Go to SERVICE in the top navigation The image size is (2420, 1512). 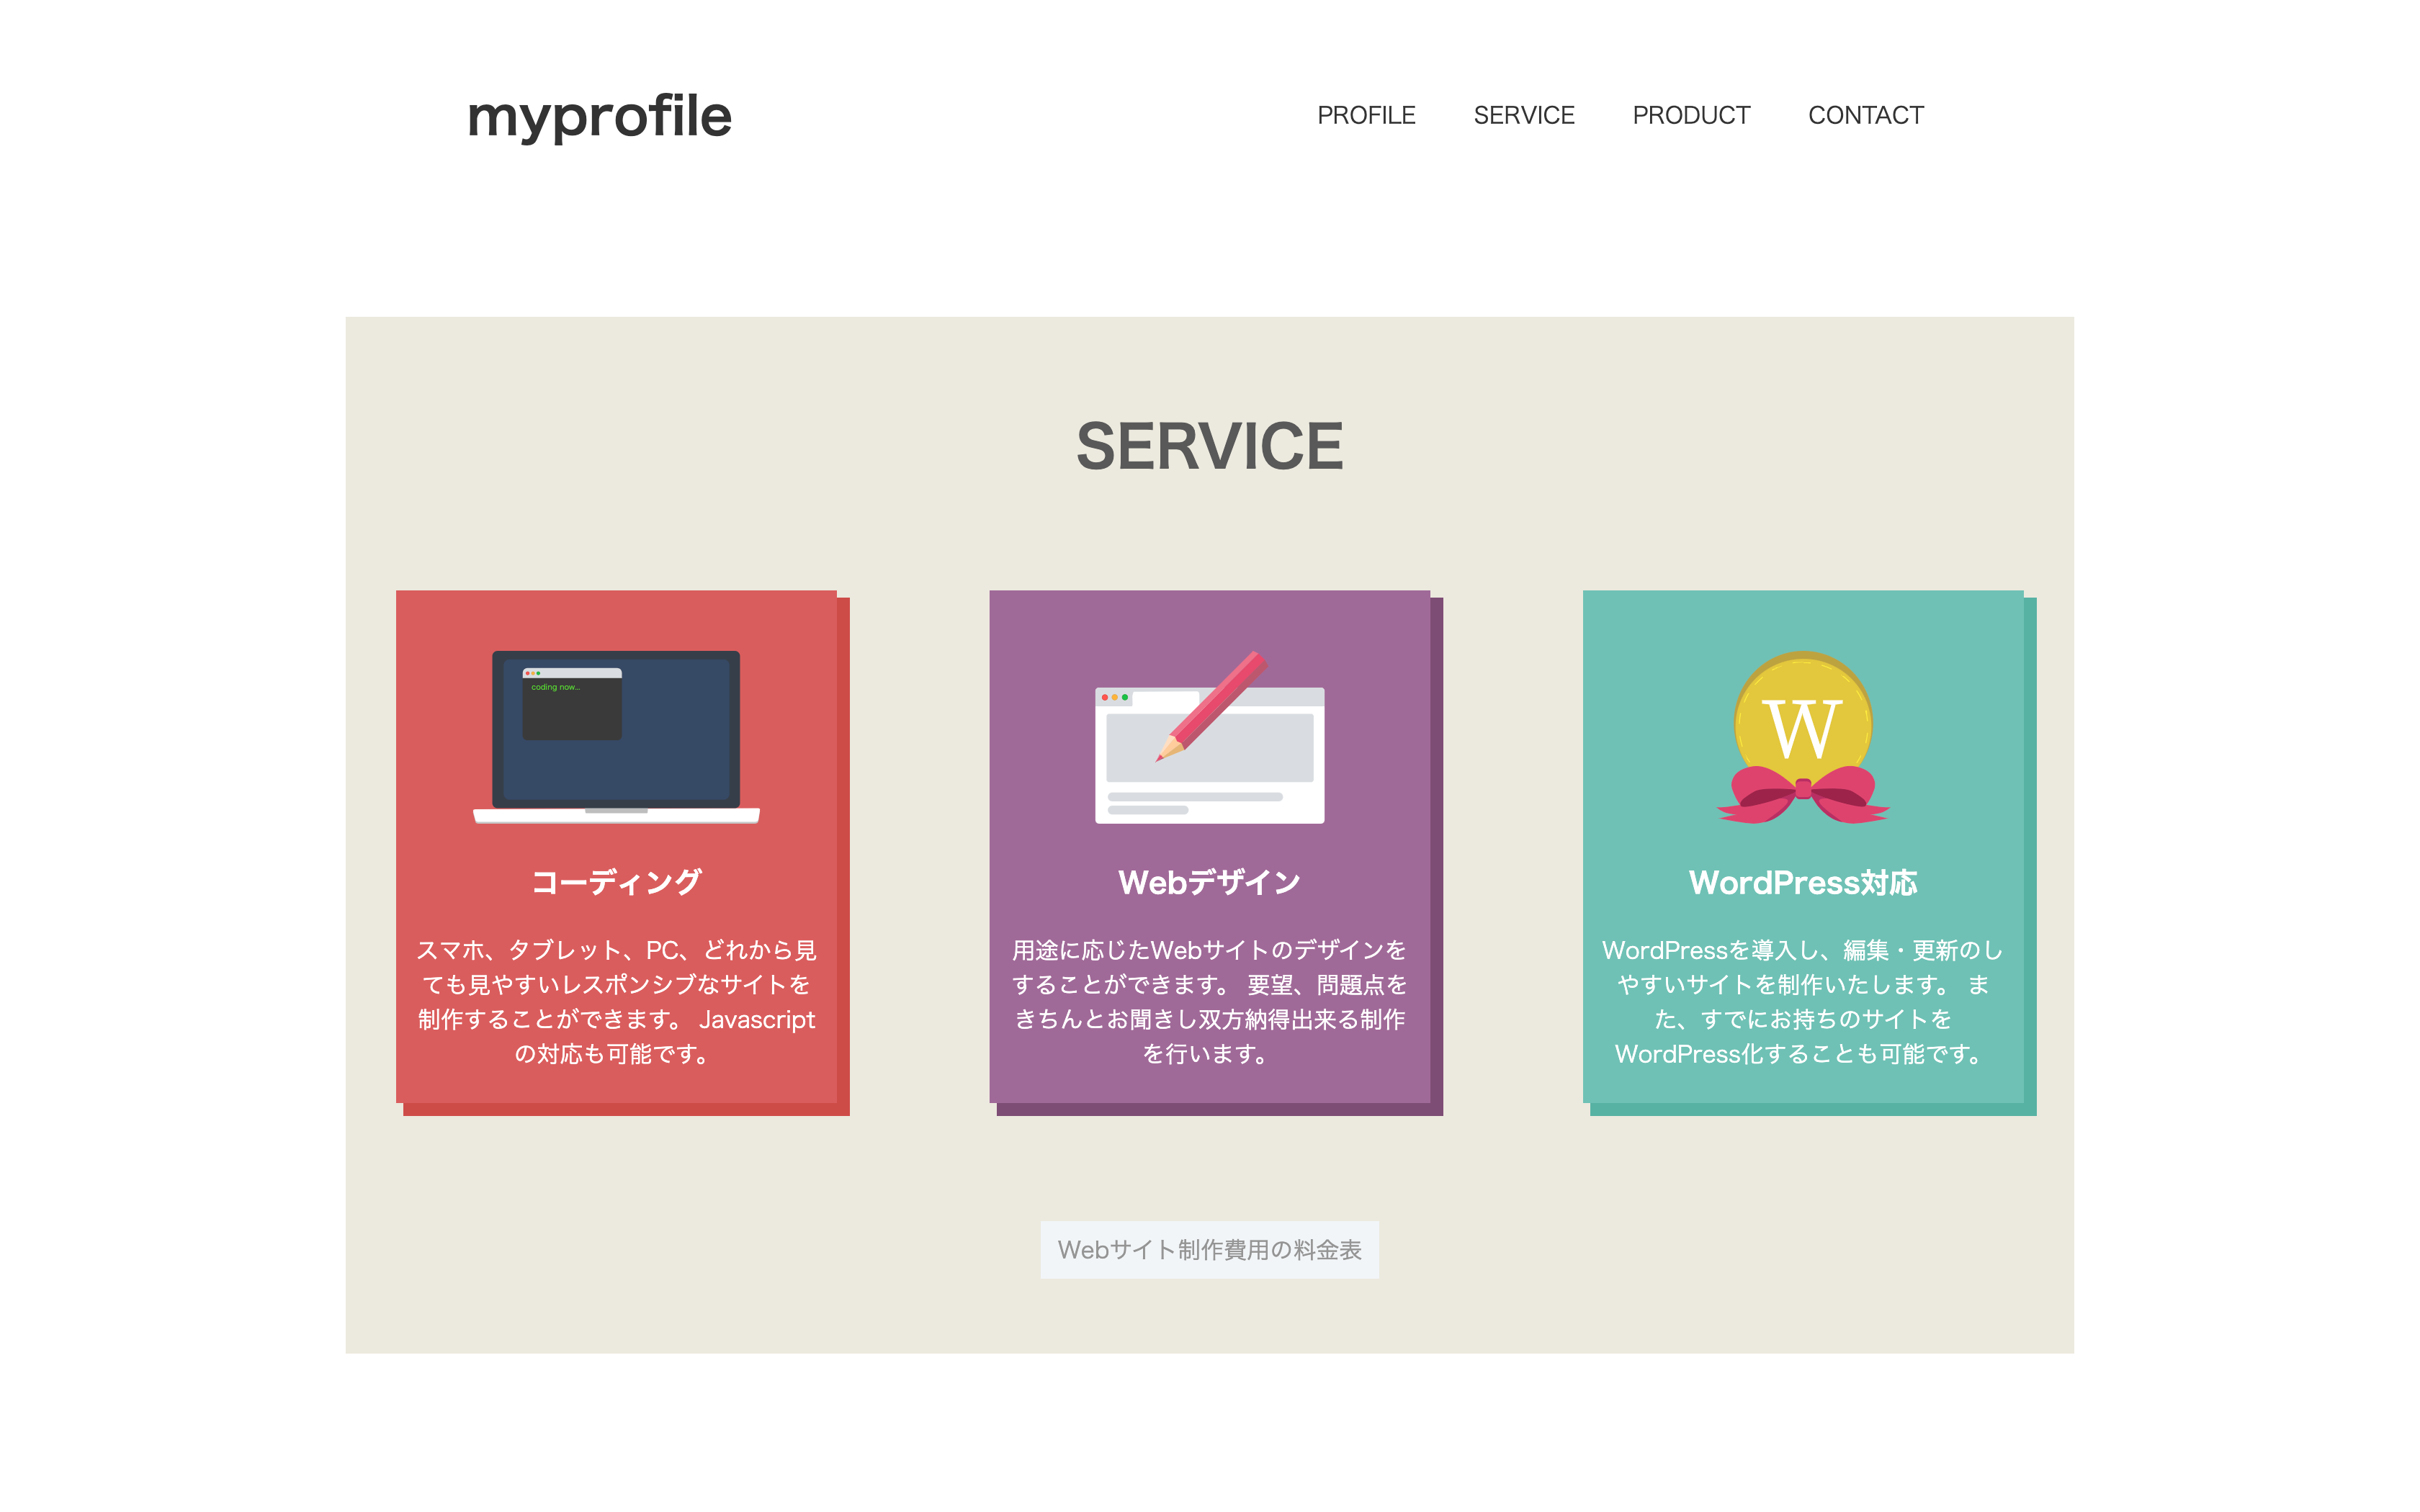coord(1523,115)
